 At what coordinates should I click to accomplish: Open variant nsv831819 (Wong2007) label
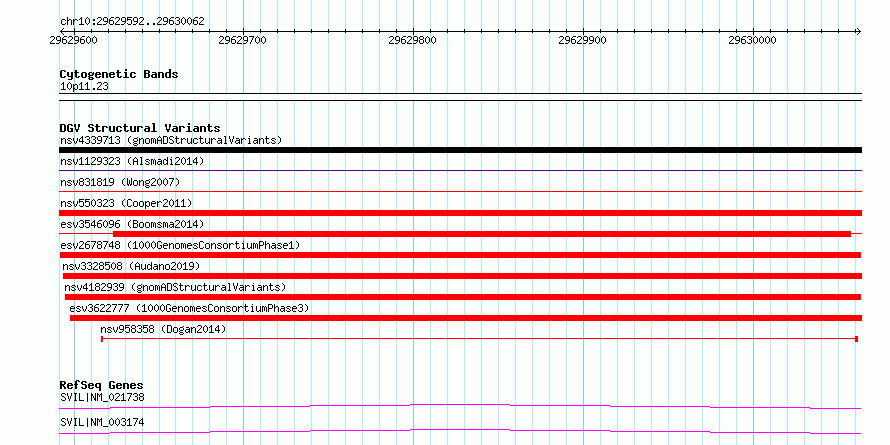(x=120, y=182)
